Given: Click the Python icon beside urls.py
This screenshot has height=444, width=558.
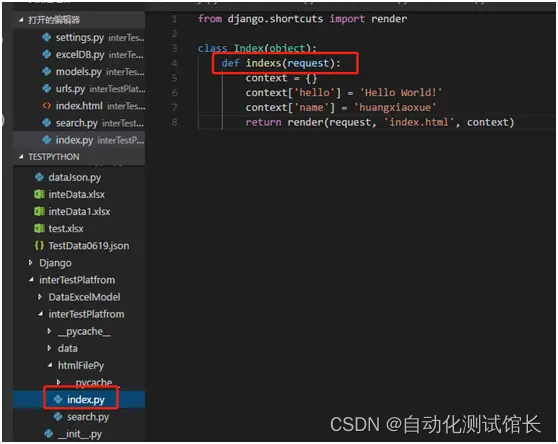Looking at the screenshot, I should (47, 88).
